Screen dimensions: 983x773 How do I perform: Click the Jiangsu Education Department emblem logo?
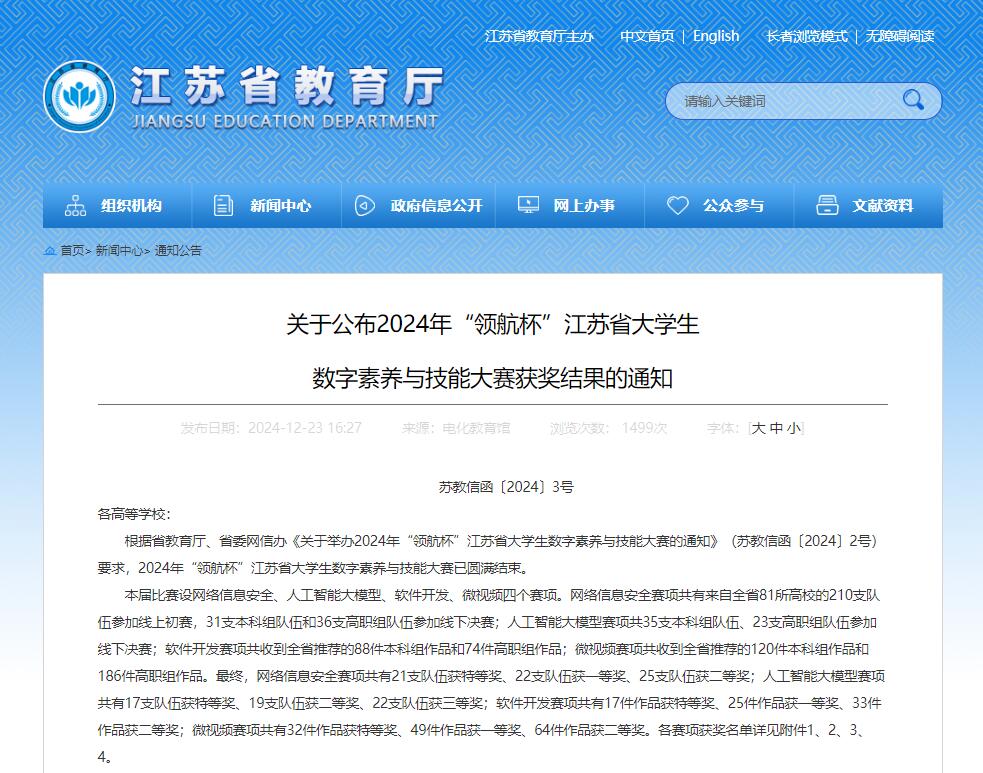[x=80, y=97]
